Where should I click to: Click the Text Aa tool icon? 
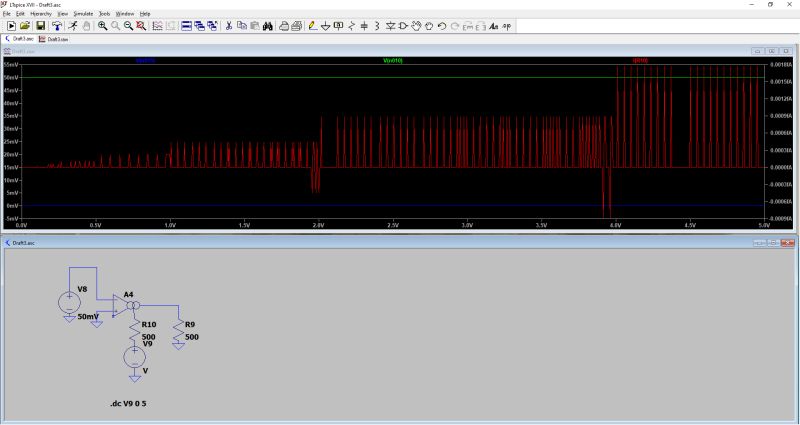pos(493,26)
